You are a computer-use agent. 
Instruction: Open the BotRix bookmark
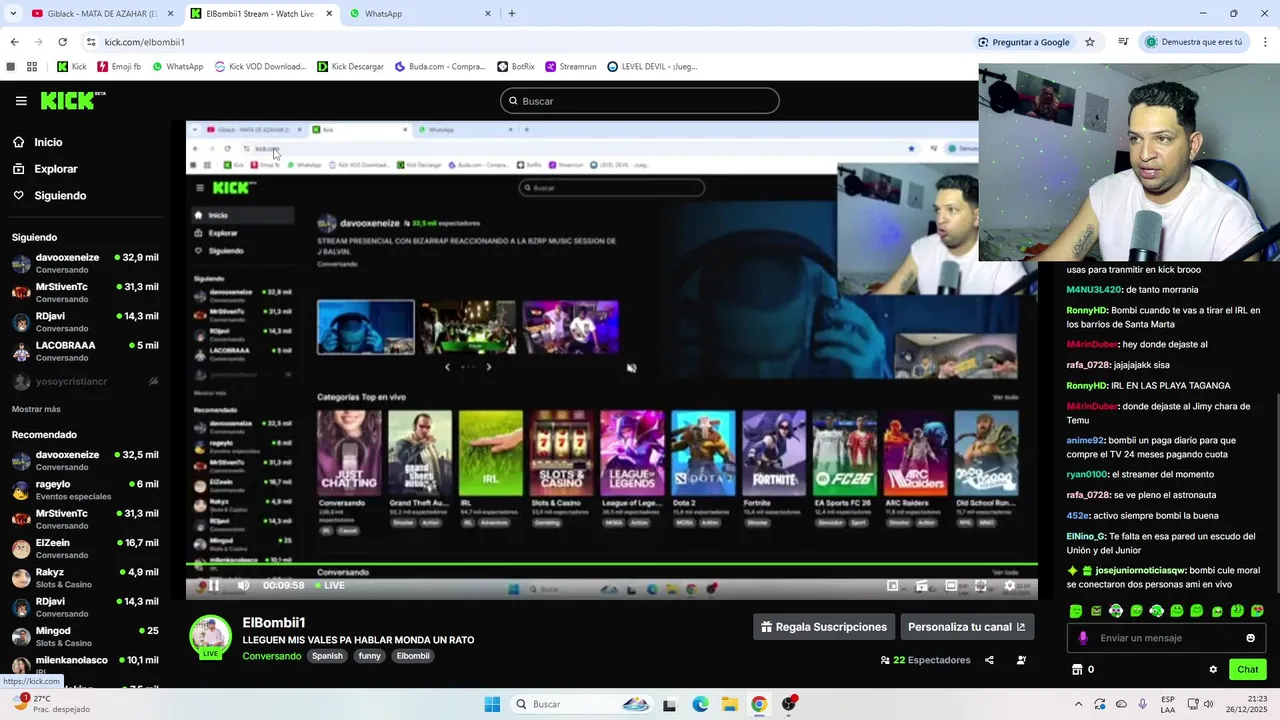(516, 67)
